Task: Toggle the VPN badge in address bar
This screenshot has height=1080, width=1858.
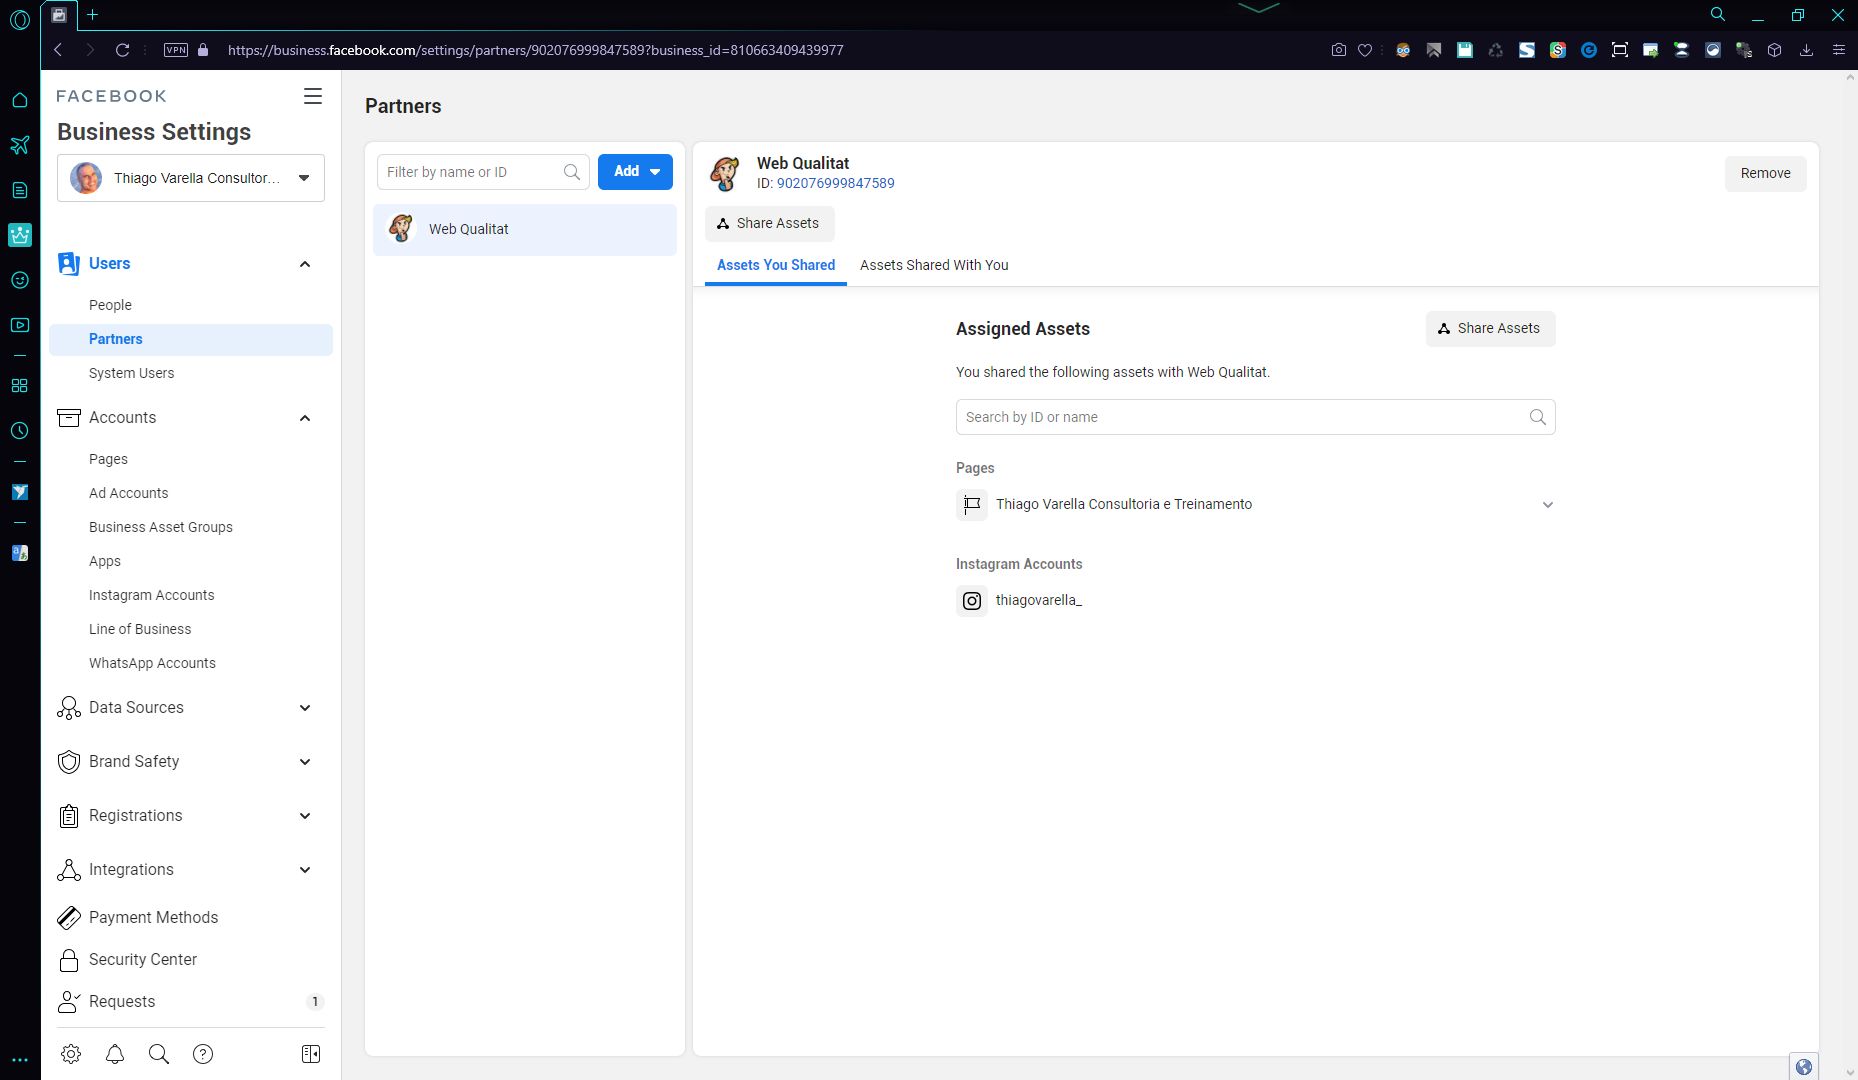Action: (x=176, y=50)
